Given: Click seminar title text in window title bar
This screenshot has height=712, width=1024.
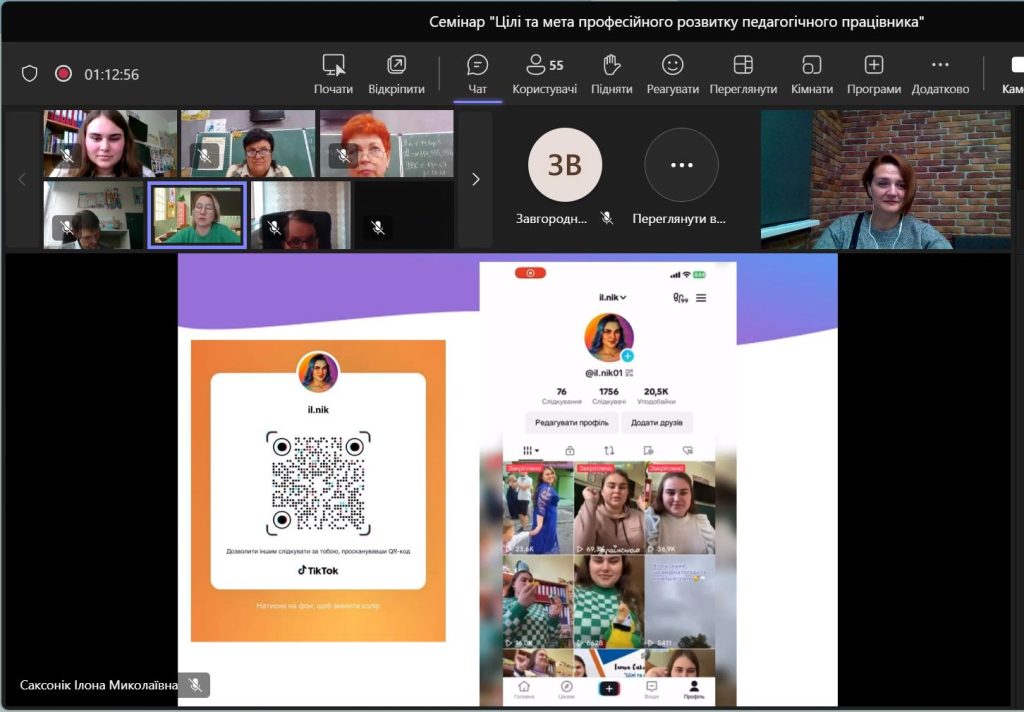Looking at the screenshot, I should point(677,22).
